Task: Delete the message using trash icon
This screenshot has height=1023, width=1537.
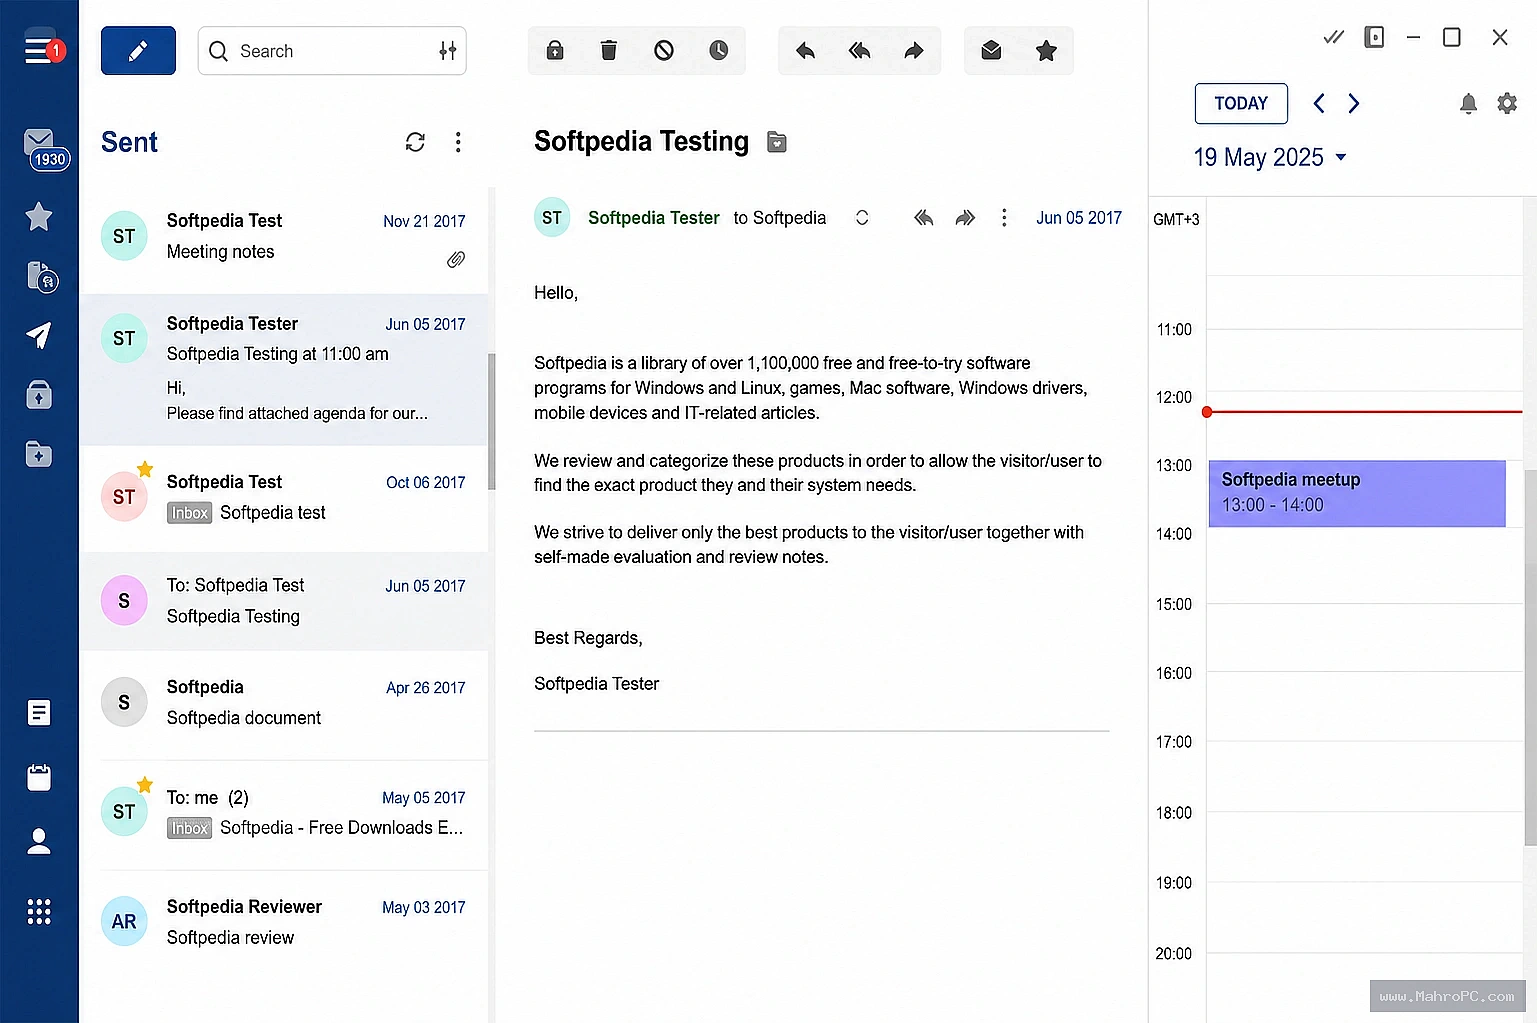Action: tap(608, 50)
